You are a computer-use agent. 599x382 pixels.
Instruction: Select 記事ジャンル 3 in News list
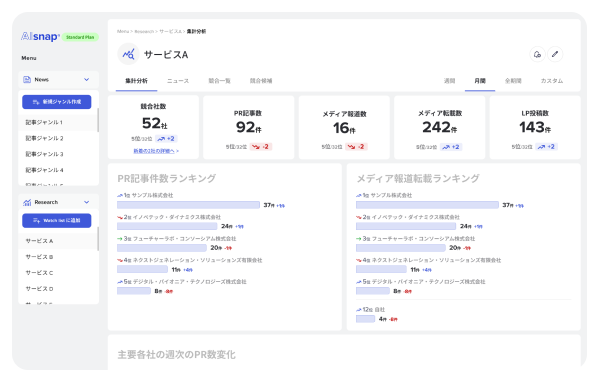coord(58,154)
